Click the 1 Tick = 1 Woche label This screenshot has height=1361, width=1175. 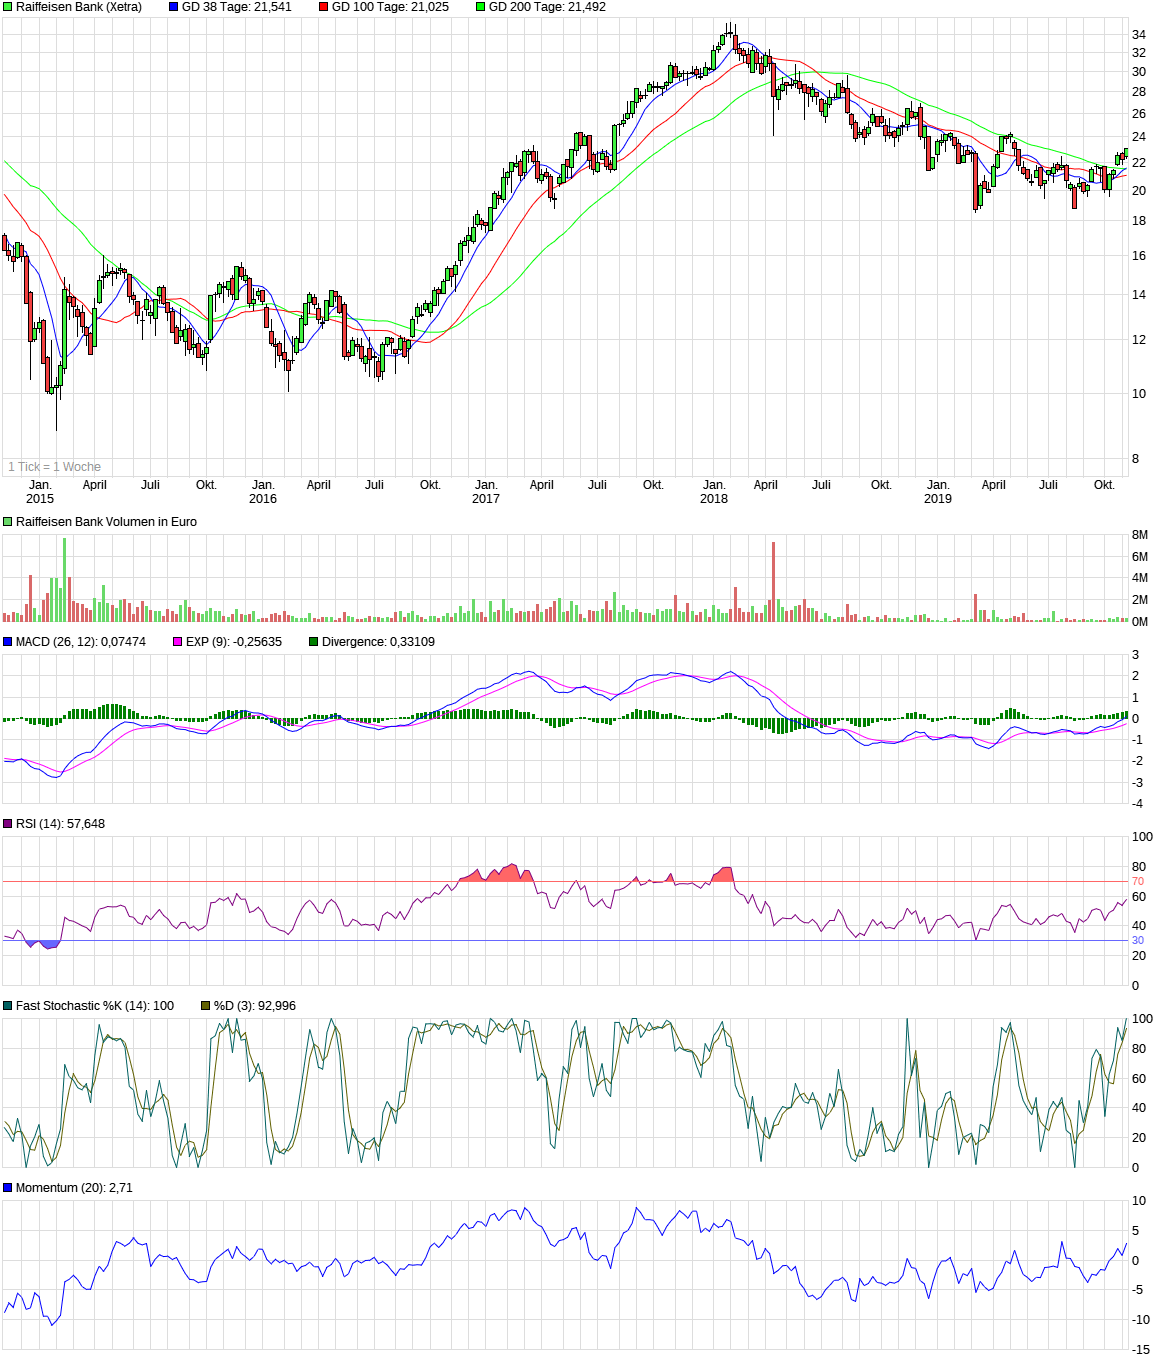click(55, 466)
